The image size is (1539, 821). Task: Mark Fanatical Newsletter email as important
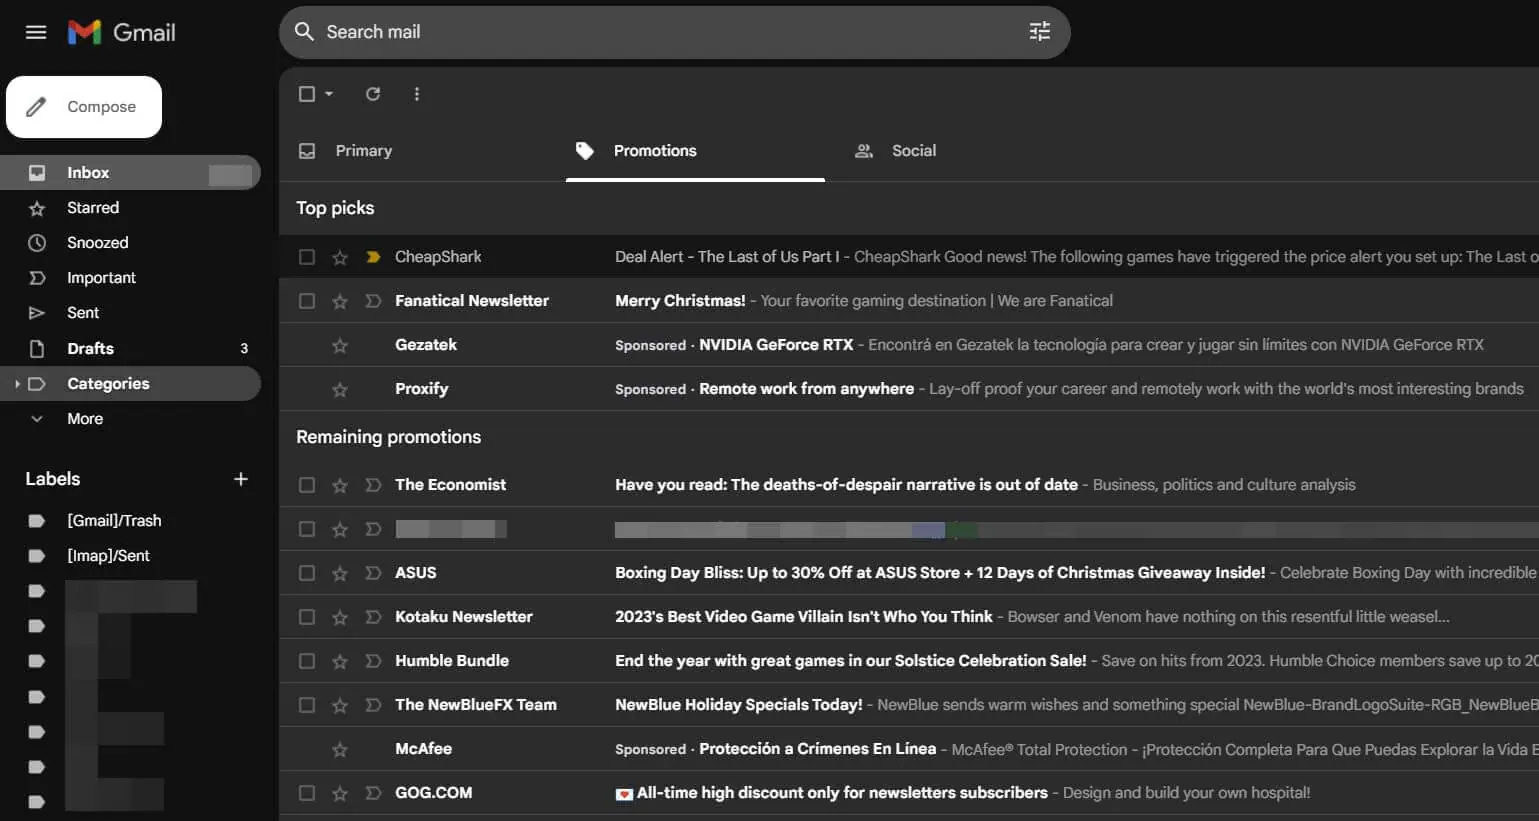click(373, 301)
